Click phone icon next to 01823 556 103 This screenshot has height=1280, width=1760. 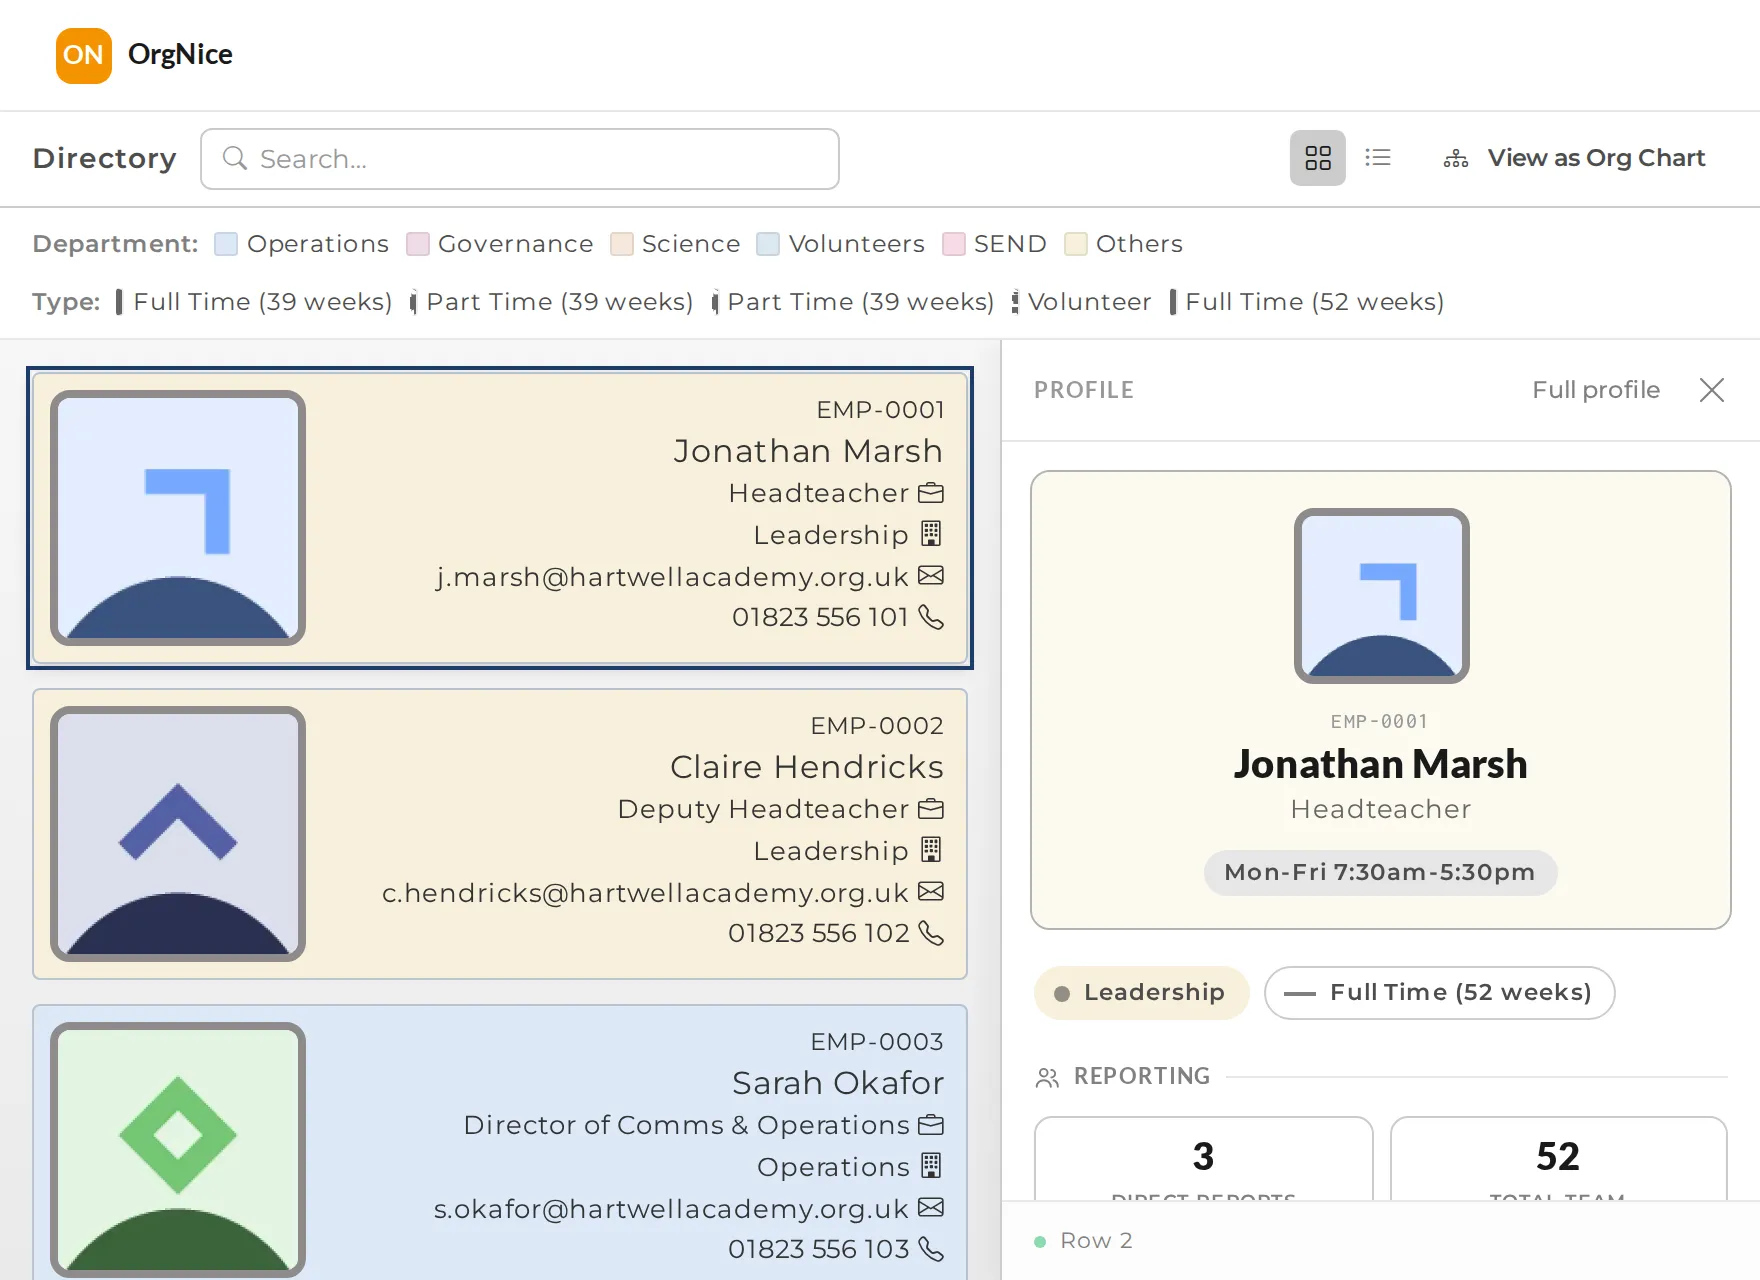(x=931, y=1249)
